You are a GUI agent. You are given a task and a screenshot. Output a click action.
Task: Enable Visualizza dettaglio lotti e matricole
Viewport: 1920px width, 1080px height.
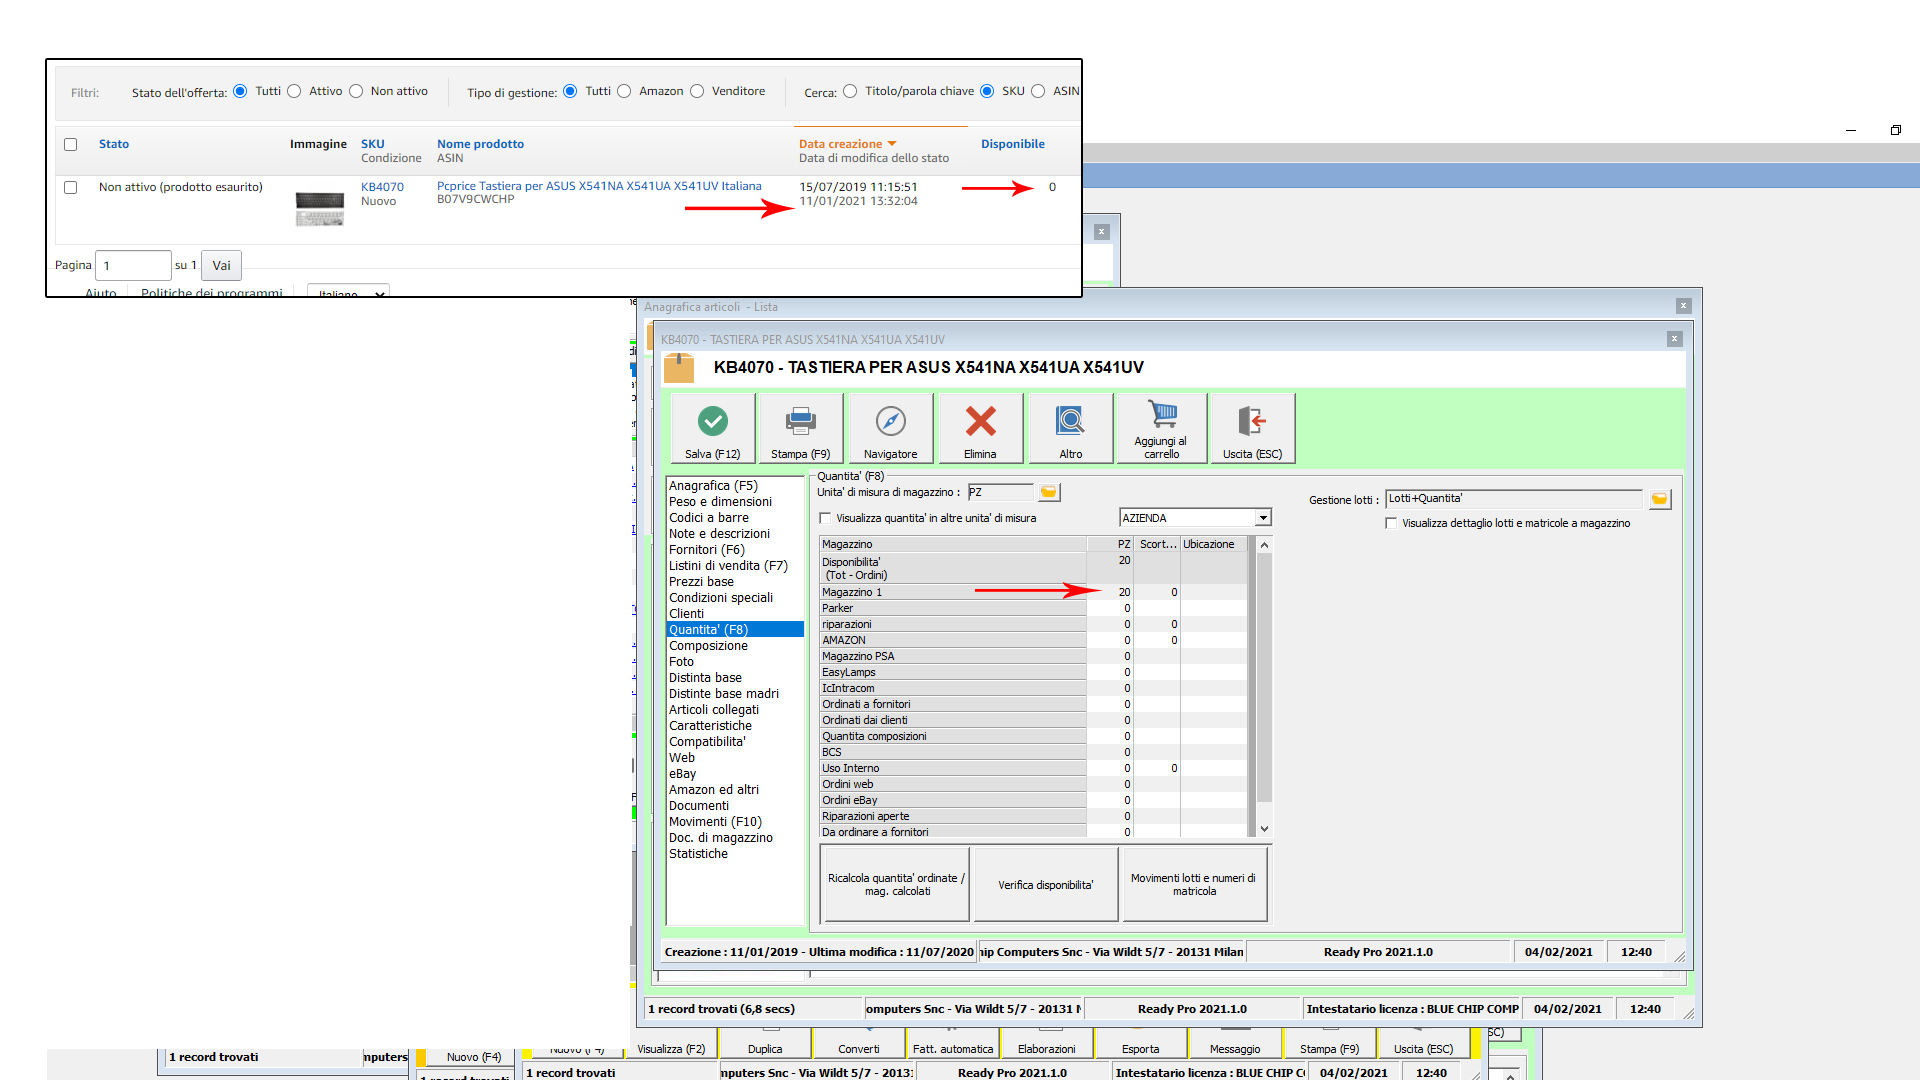[x=1391, y=523]
